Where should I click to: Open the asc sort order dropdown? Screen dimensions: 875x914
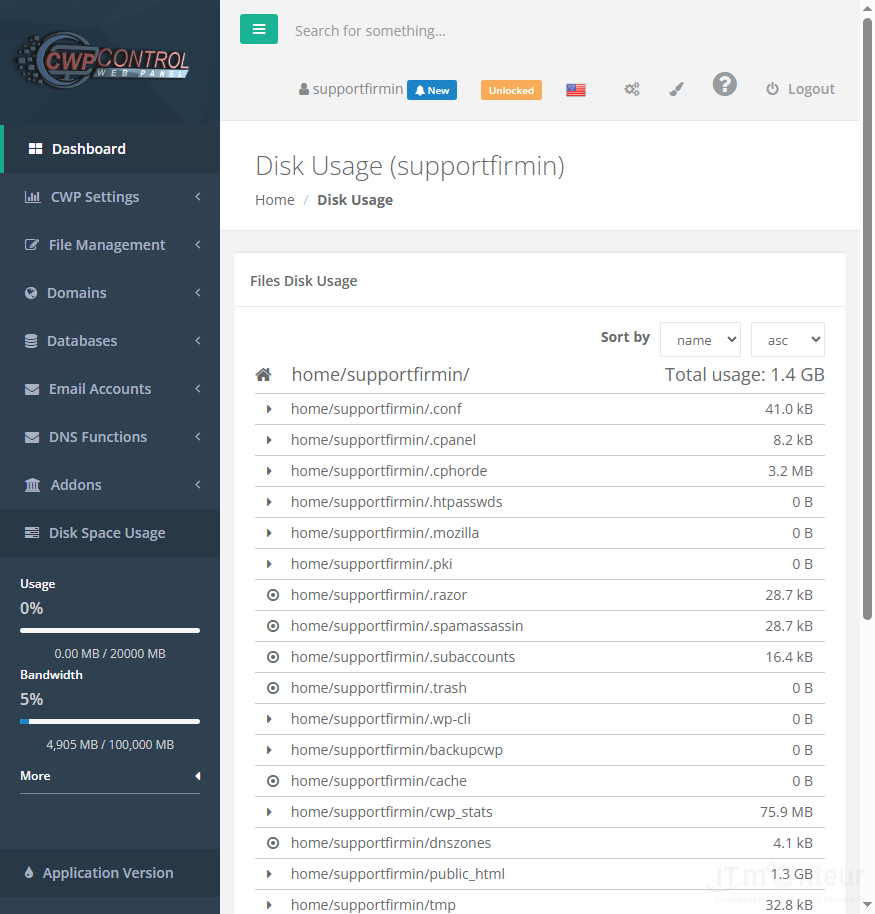point(788,340)
